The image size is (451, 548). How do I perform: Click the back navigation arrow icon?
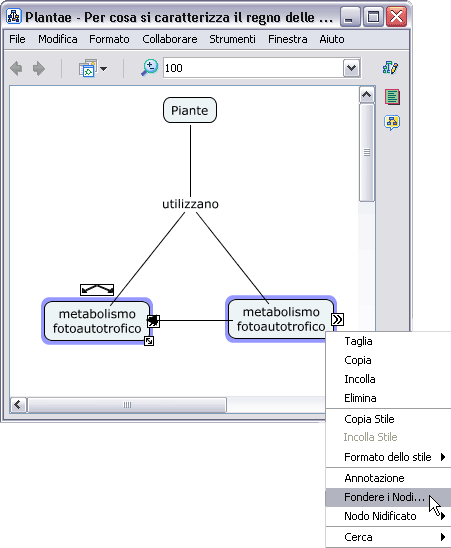(16, 68)
